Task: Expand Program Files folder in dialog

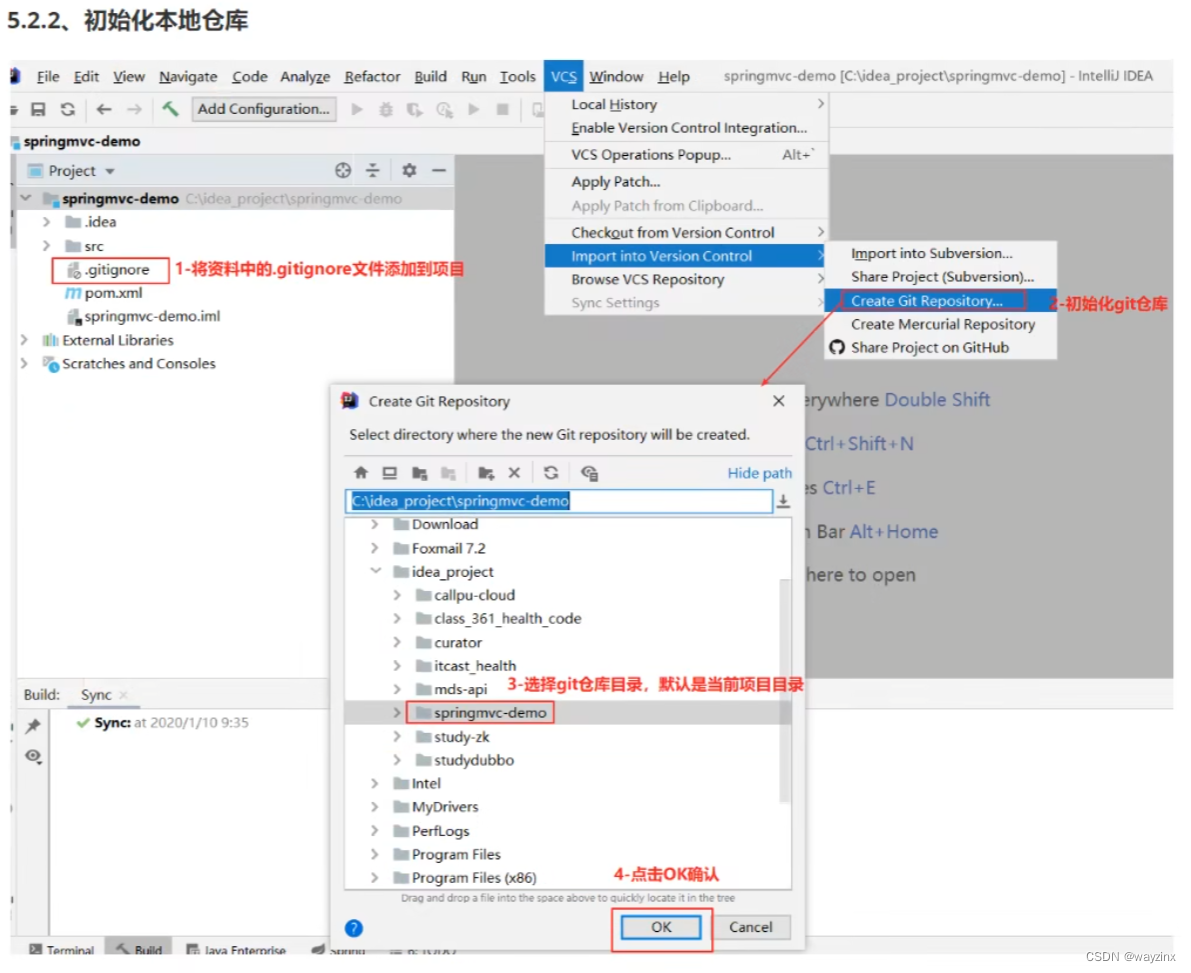Action: [374, 854]
